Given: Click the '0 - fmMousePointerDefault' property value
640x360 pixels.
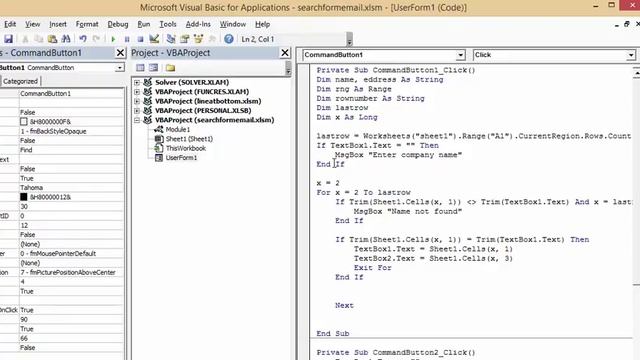Looking at the screenshot, I should (x=58, y=253).
